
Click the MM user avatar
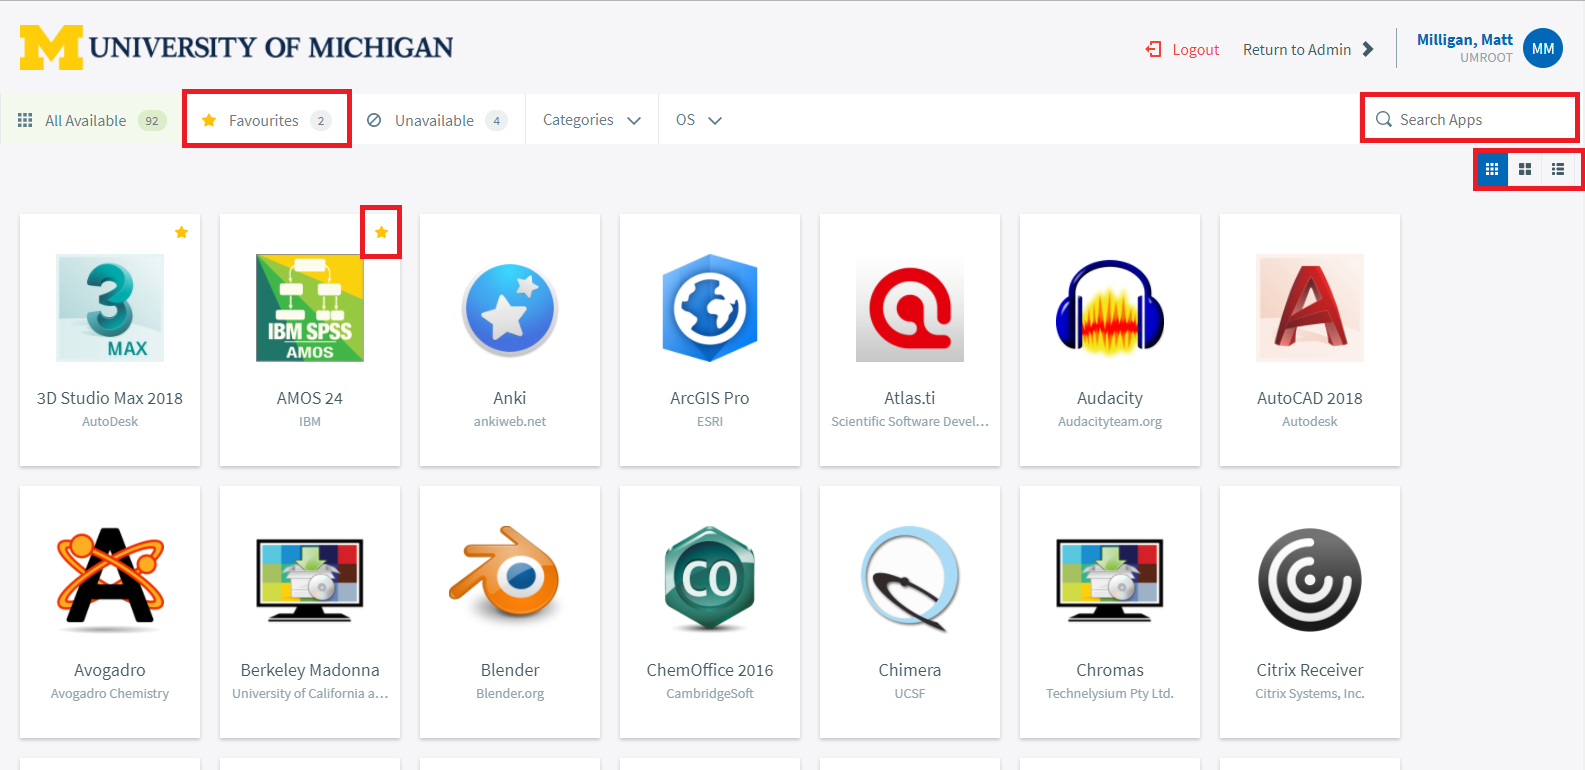[x=1543, y=48]
